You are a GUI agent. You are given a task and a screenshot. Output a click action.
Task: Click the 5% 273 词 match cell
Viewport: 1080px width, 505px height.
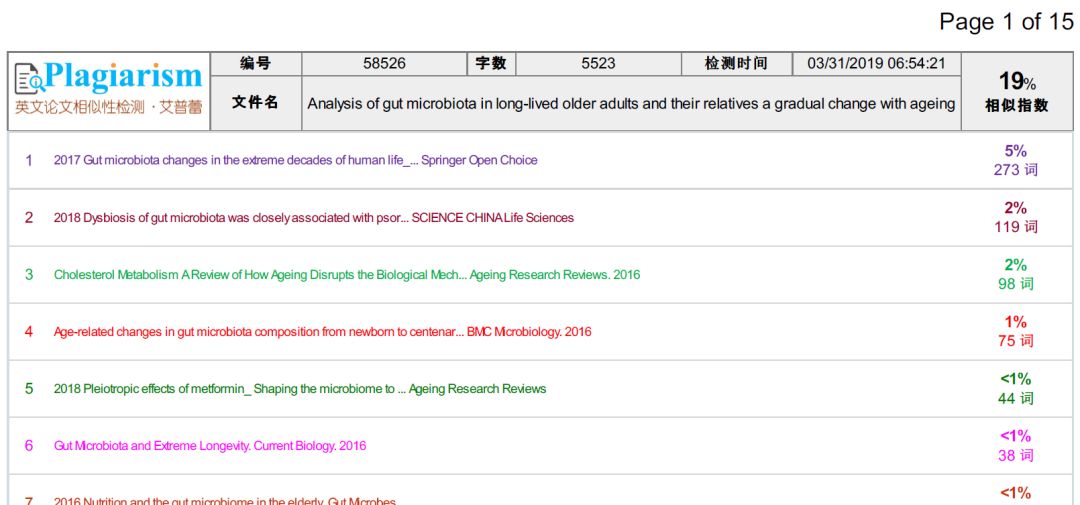pos(1016,161)
